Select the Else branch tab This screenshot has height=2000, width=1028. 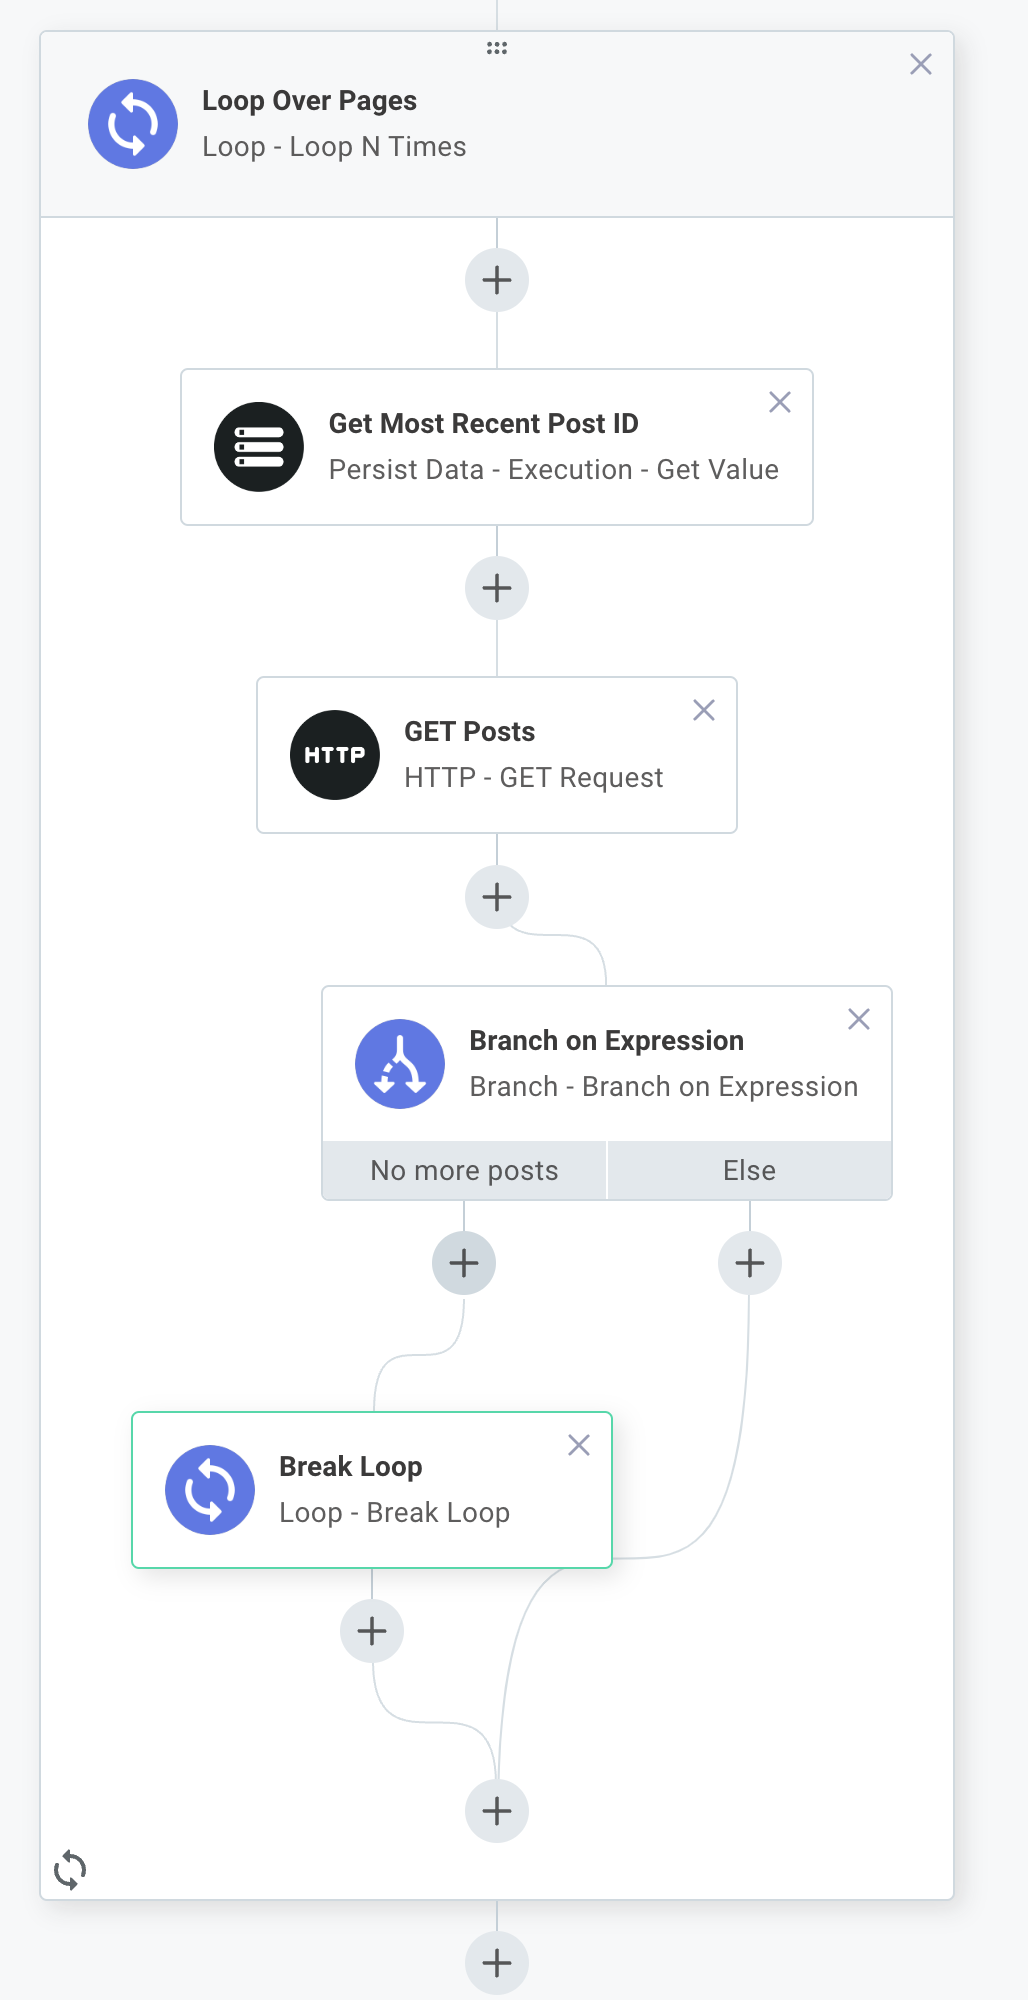click(750, 1170)
